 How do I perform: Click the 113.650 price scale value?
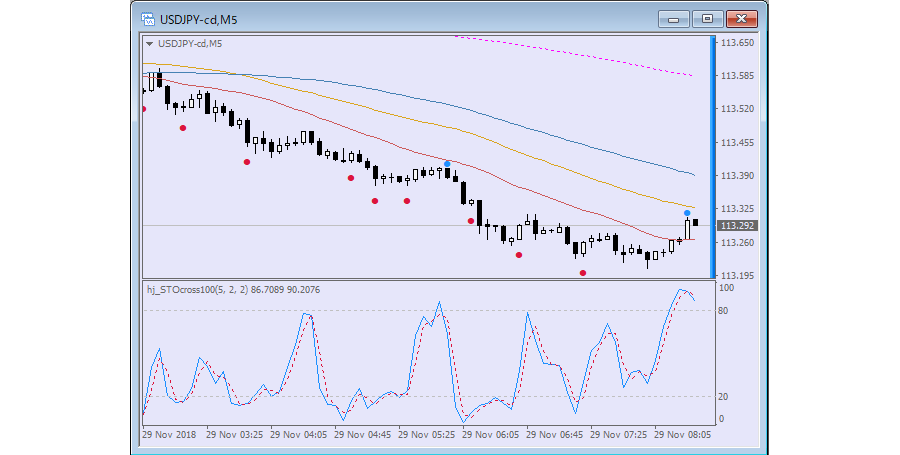737,42
